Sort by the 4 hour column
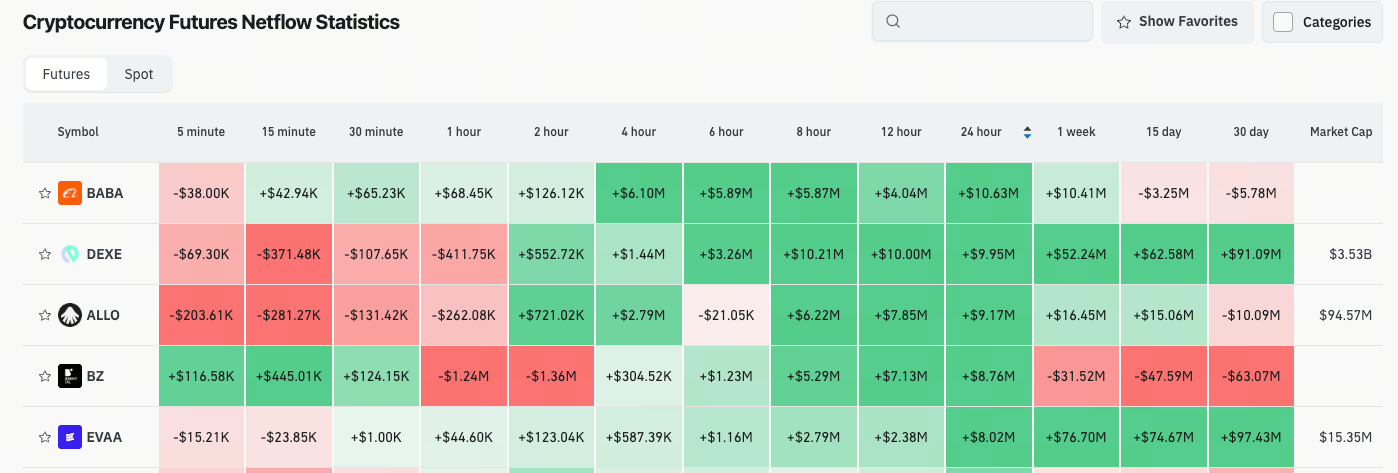1398x473 pixels. 639,132
